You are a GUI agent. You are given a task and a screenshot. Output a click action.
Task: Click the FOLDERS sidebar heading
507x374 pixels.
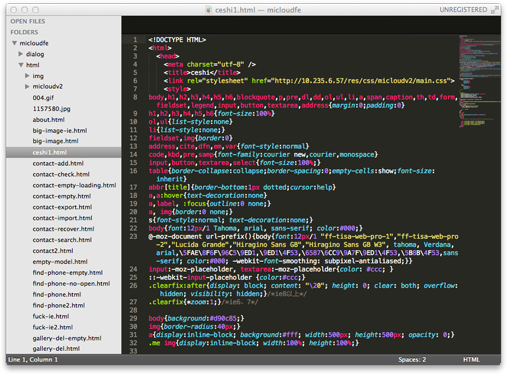[24, 32]
